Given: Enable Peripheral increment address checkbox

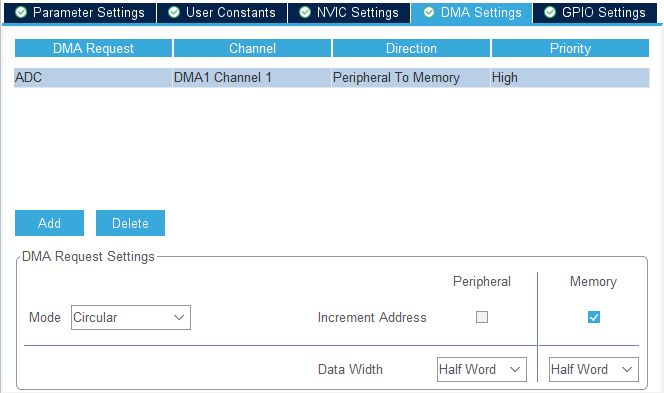Looking at the screenshot, I should pos(482,317).
